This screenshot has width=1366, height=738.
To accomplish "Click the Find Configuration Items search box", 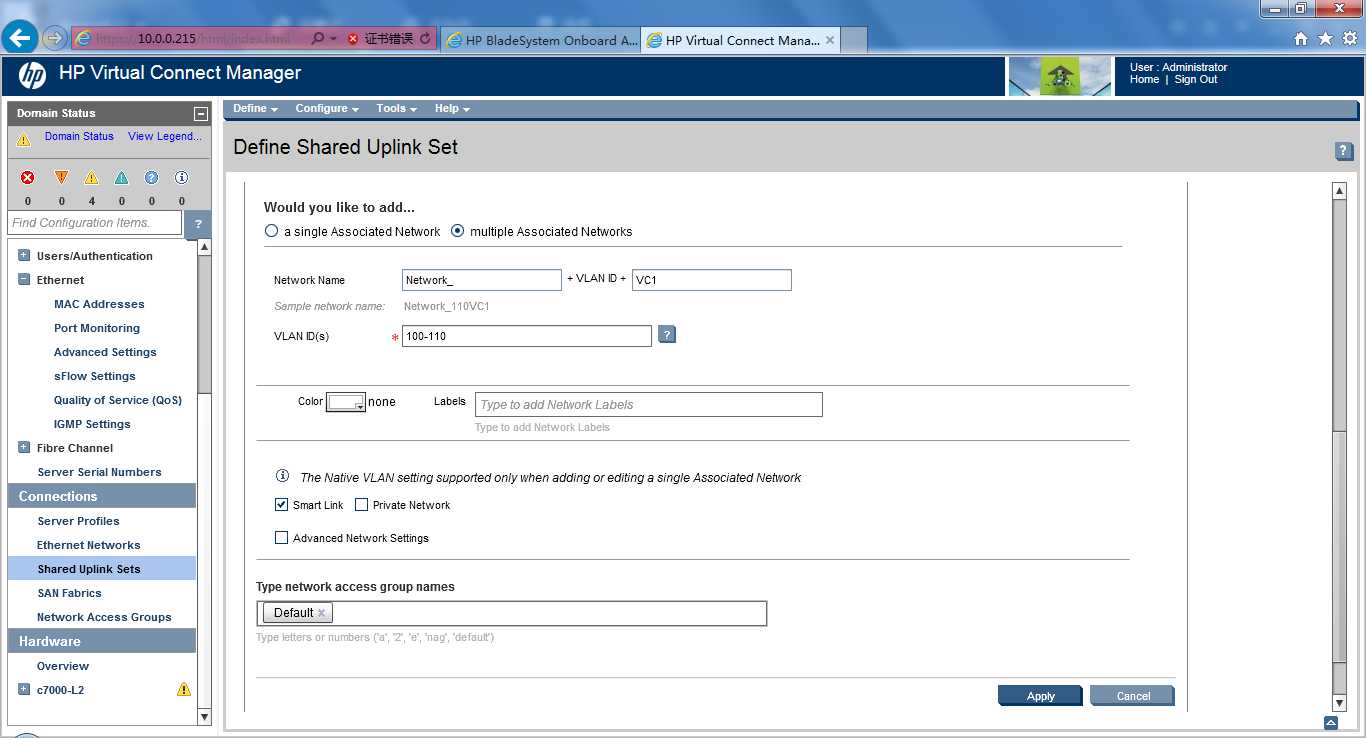I will [95, 222].
